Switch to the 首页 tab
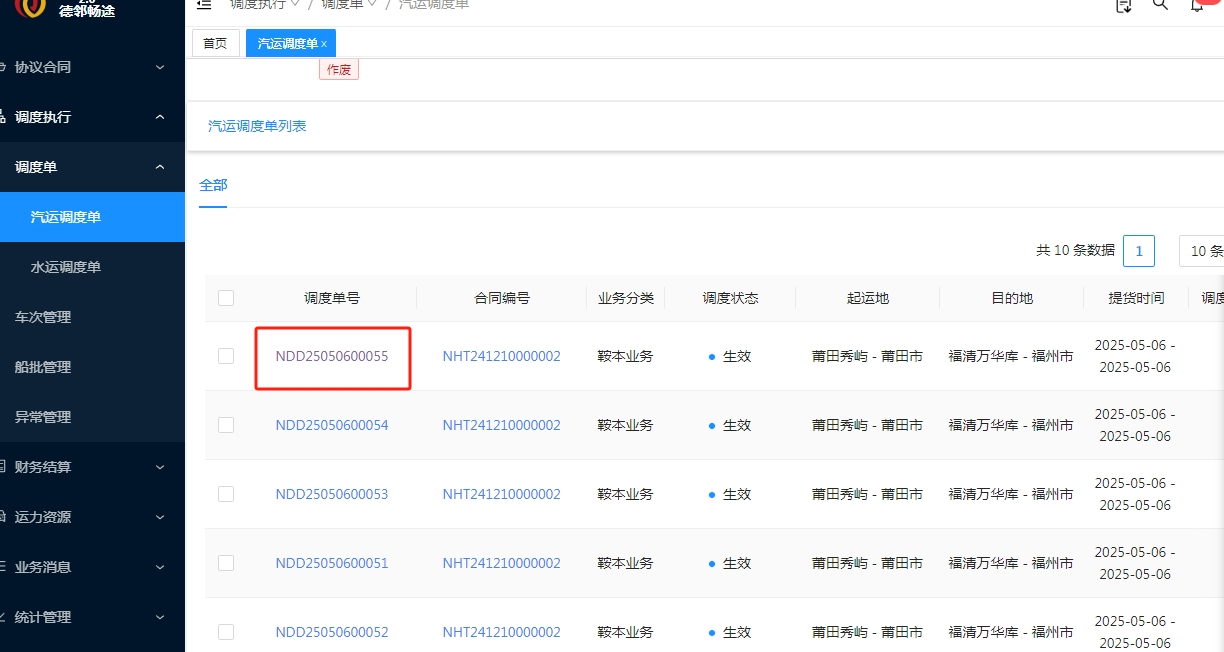This screenshot has width=1224, height=652. (x=215, y=43)
